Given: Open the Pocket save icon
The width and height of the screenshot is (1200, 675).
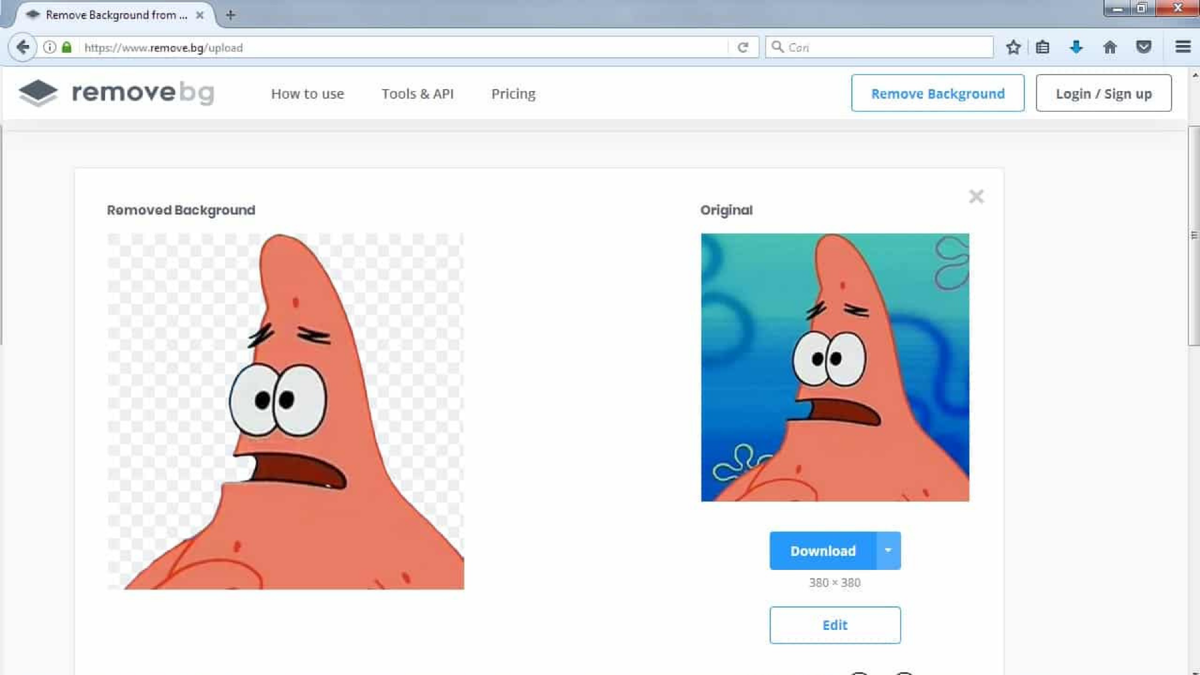Looking at the screenshot, I should click(x=1141, y=46).
